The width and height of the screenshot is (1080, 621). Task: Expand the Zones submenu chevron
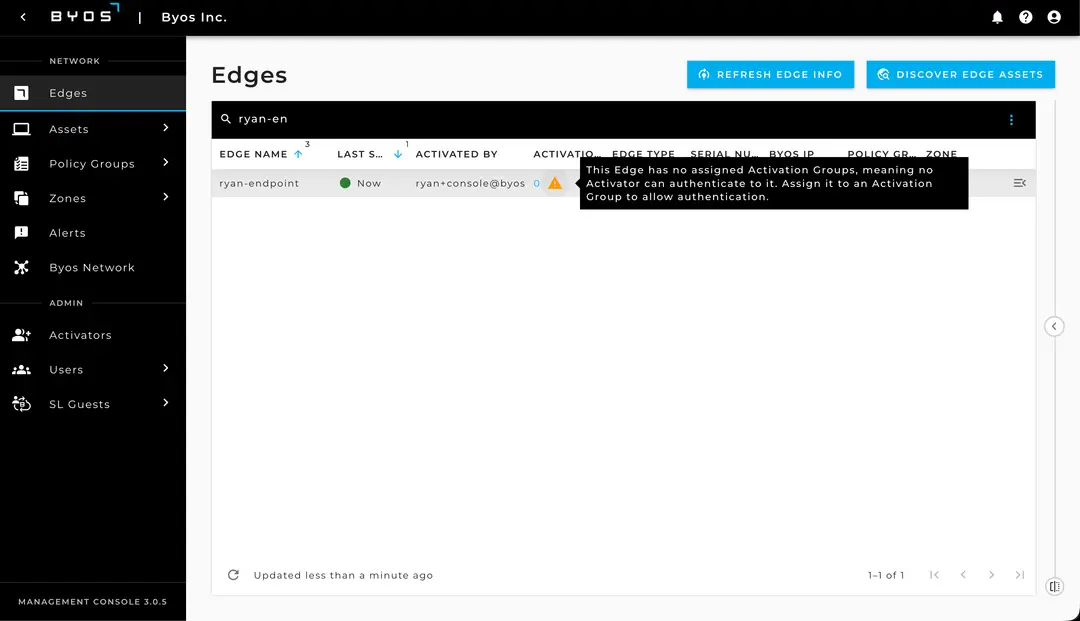click(x=165, y=197)
